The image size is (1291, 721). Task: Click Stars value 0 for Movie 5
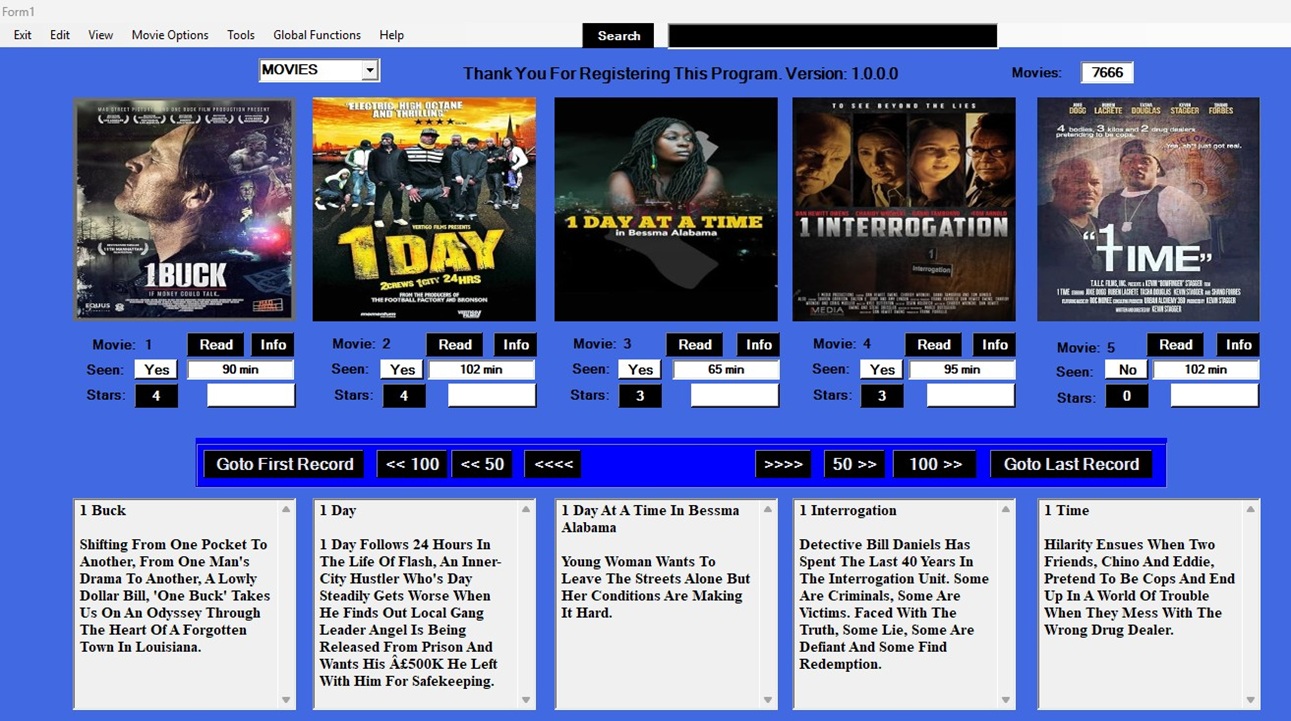click(x=1127, y=396)
